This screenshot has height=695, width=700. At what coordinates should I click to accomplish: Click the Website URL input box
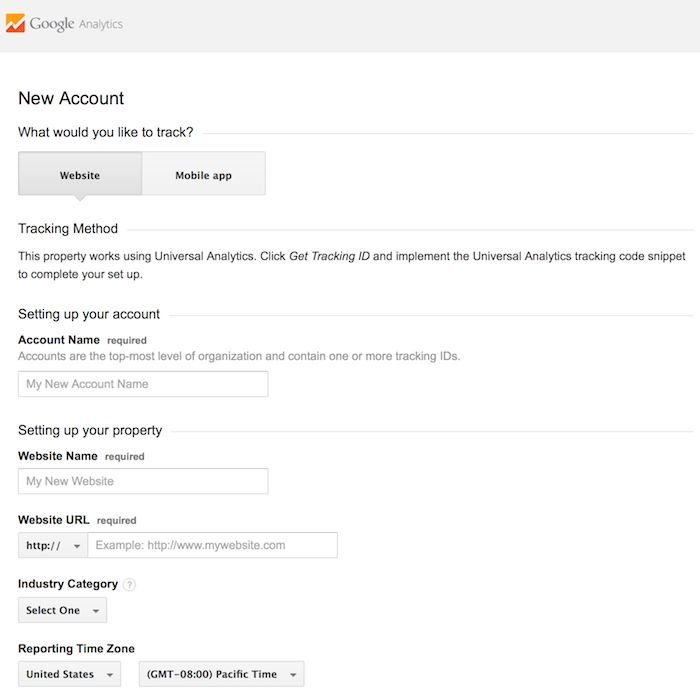[x=212, y=545]
